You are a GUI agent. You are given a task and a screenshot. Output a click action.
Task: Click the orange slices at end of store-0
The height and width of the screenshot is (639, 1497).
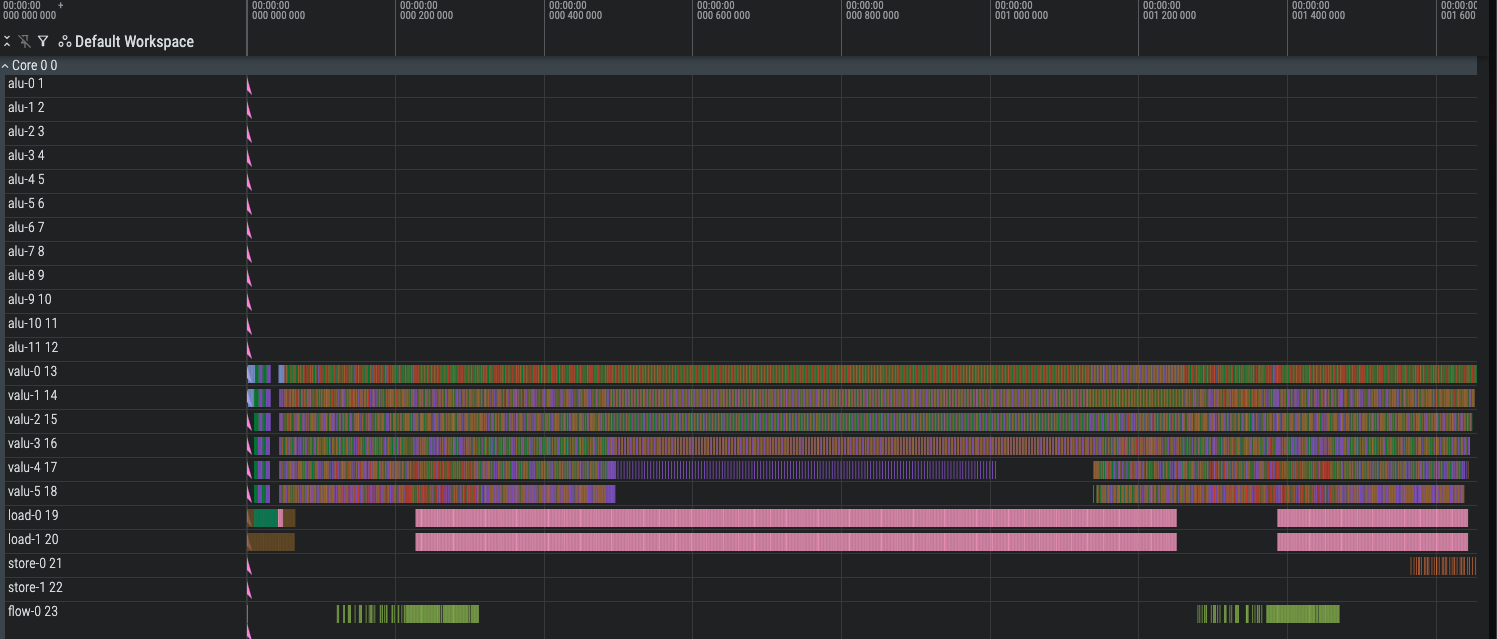pos(1440,565)
